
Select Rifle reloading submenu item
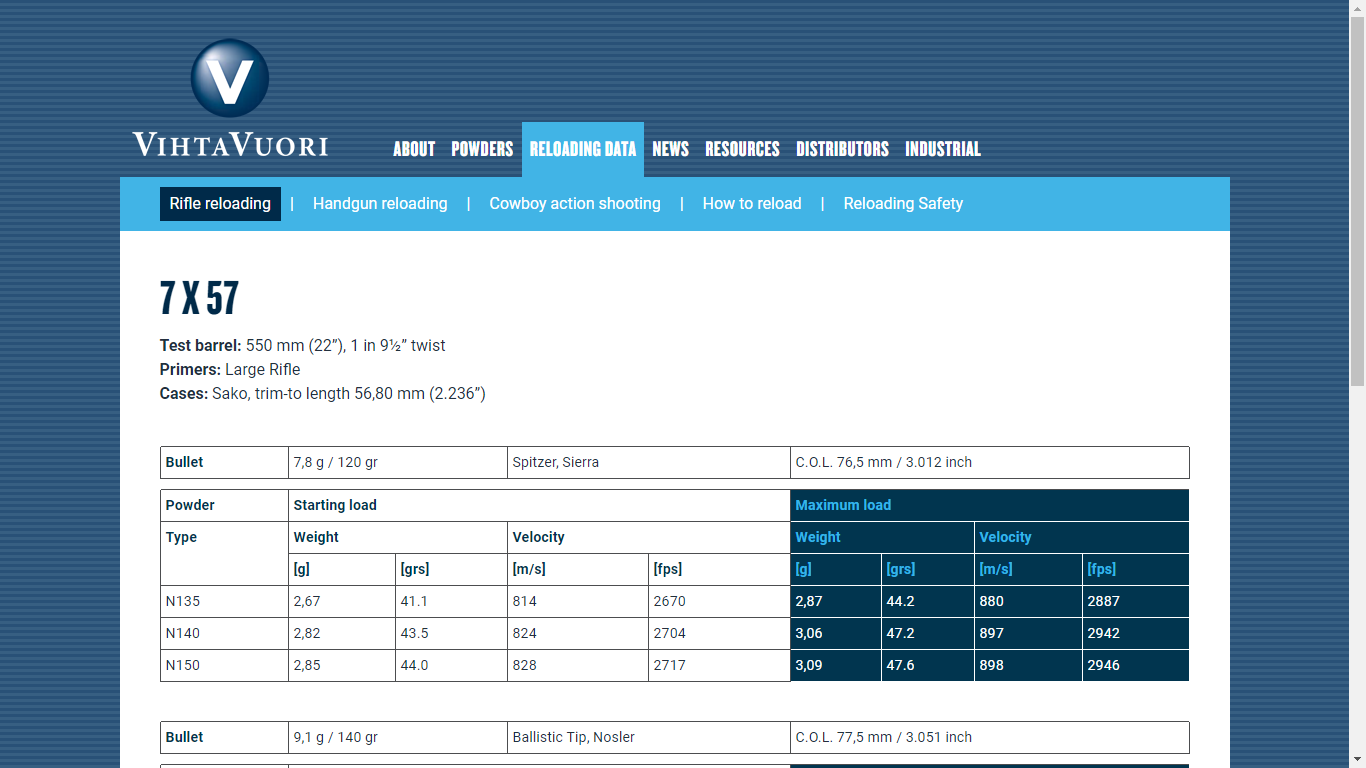click(x=220, y=204)
